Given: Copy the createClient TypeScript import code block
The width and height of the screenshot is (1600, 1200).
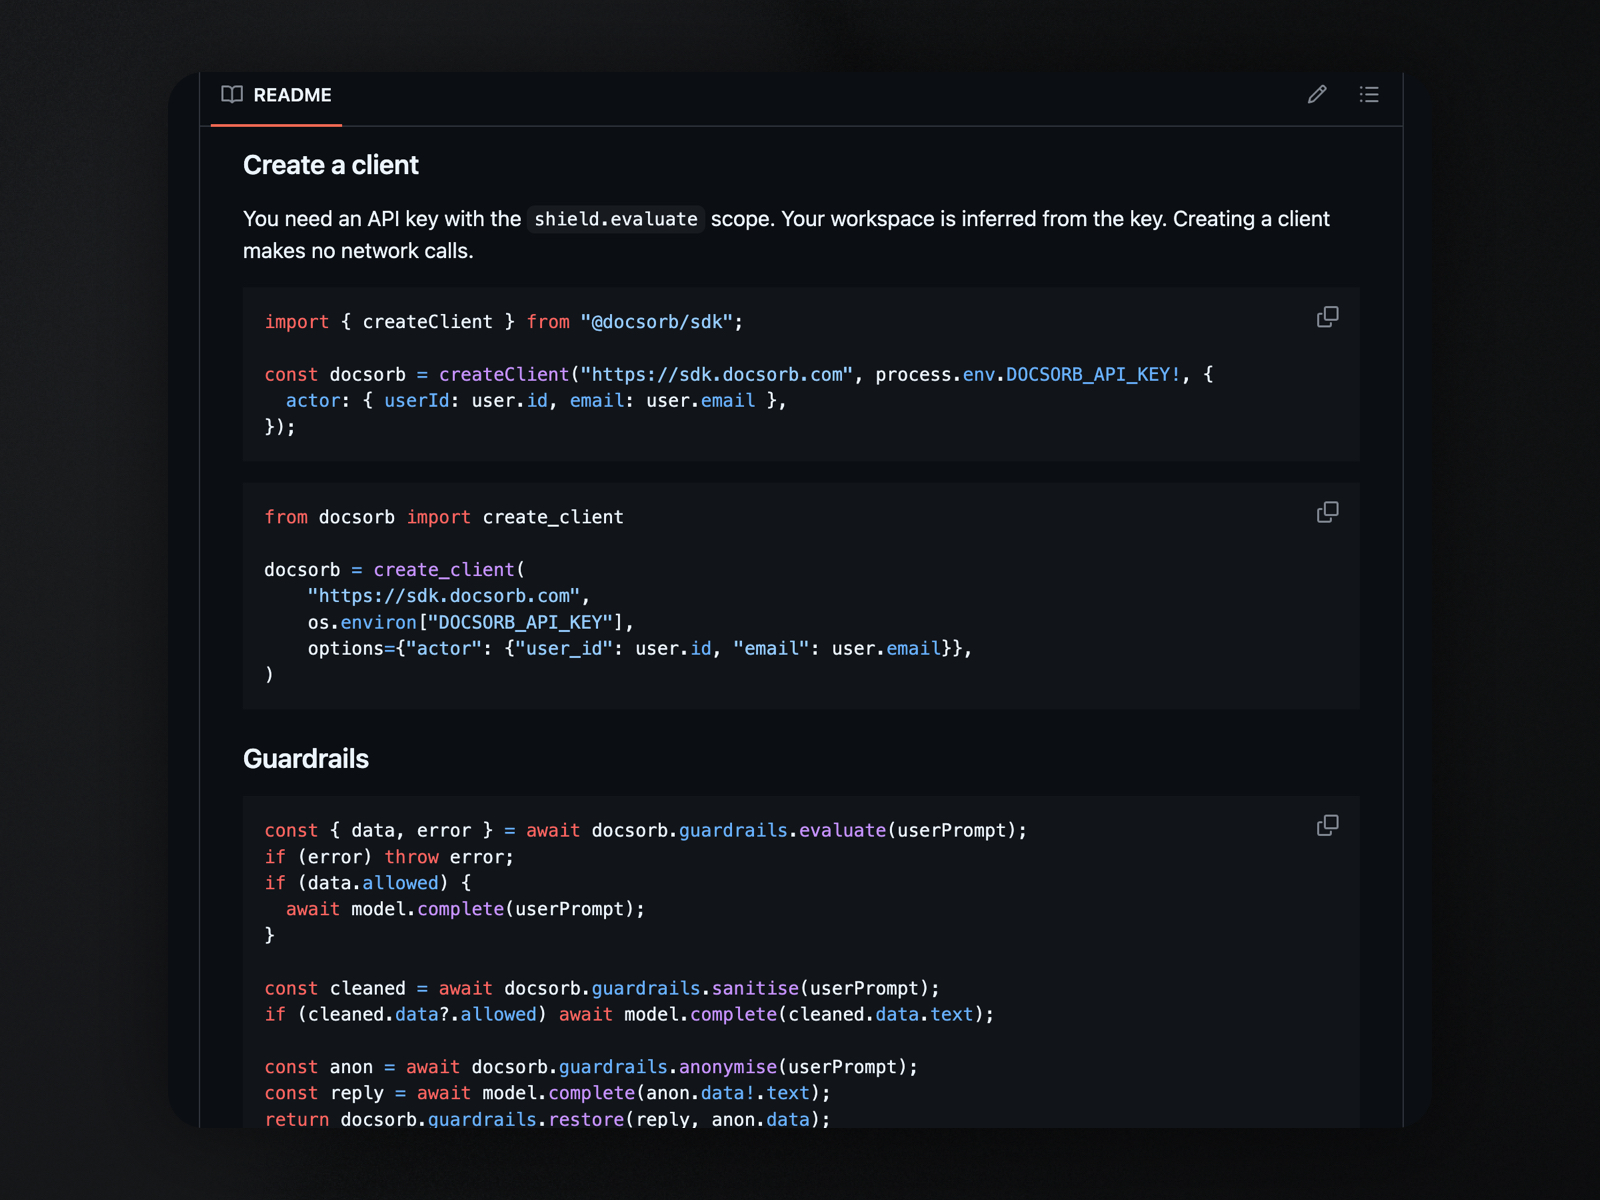Looking at the screenshot, I should point(1327,318).
